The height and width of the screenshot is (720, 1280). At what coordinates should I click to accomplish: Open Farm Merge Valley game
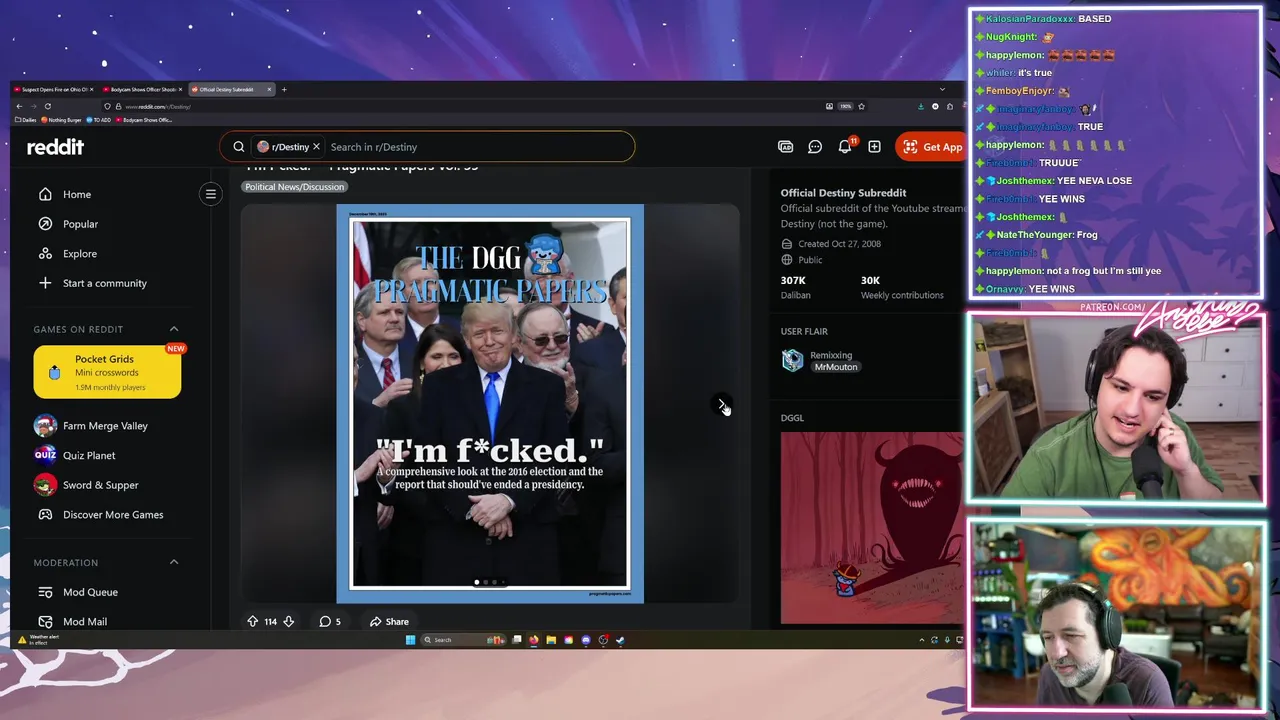[105, 426]
